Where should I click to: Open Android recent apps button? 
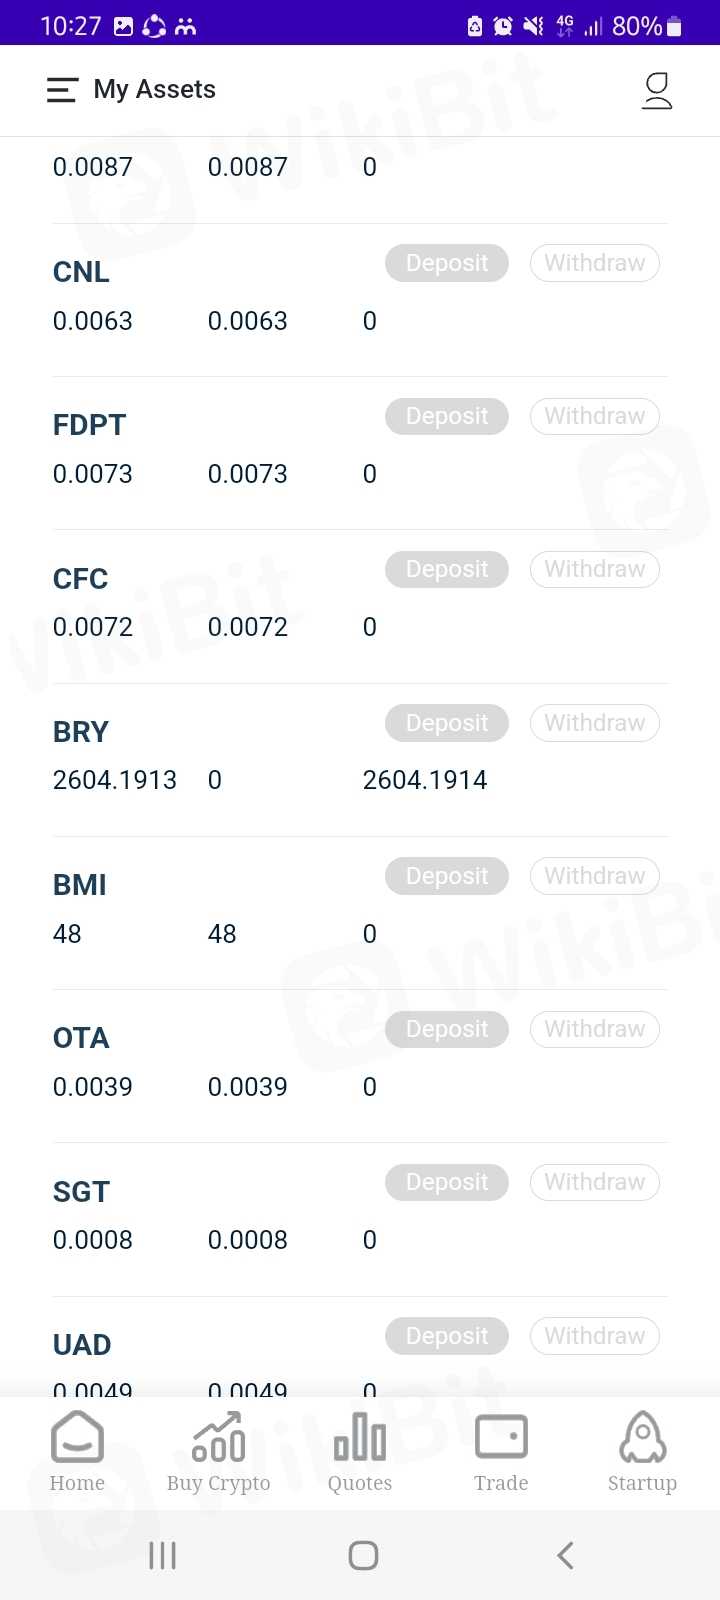(x=162, y=1555)
